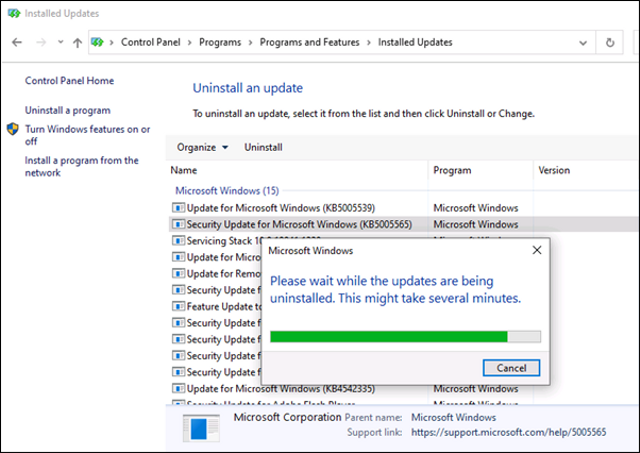This screenshot has width=640, height=453.
Task: Click the Uninstall toolbar button
Action: tap(263, 147)
